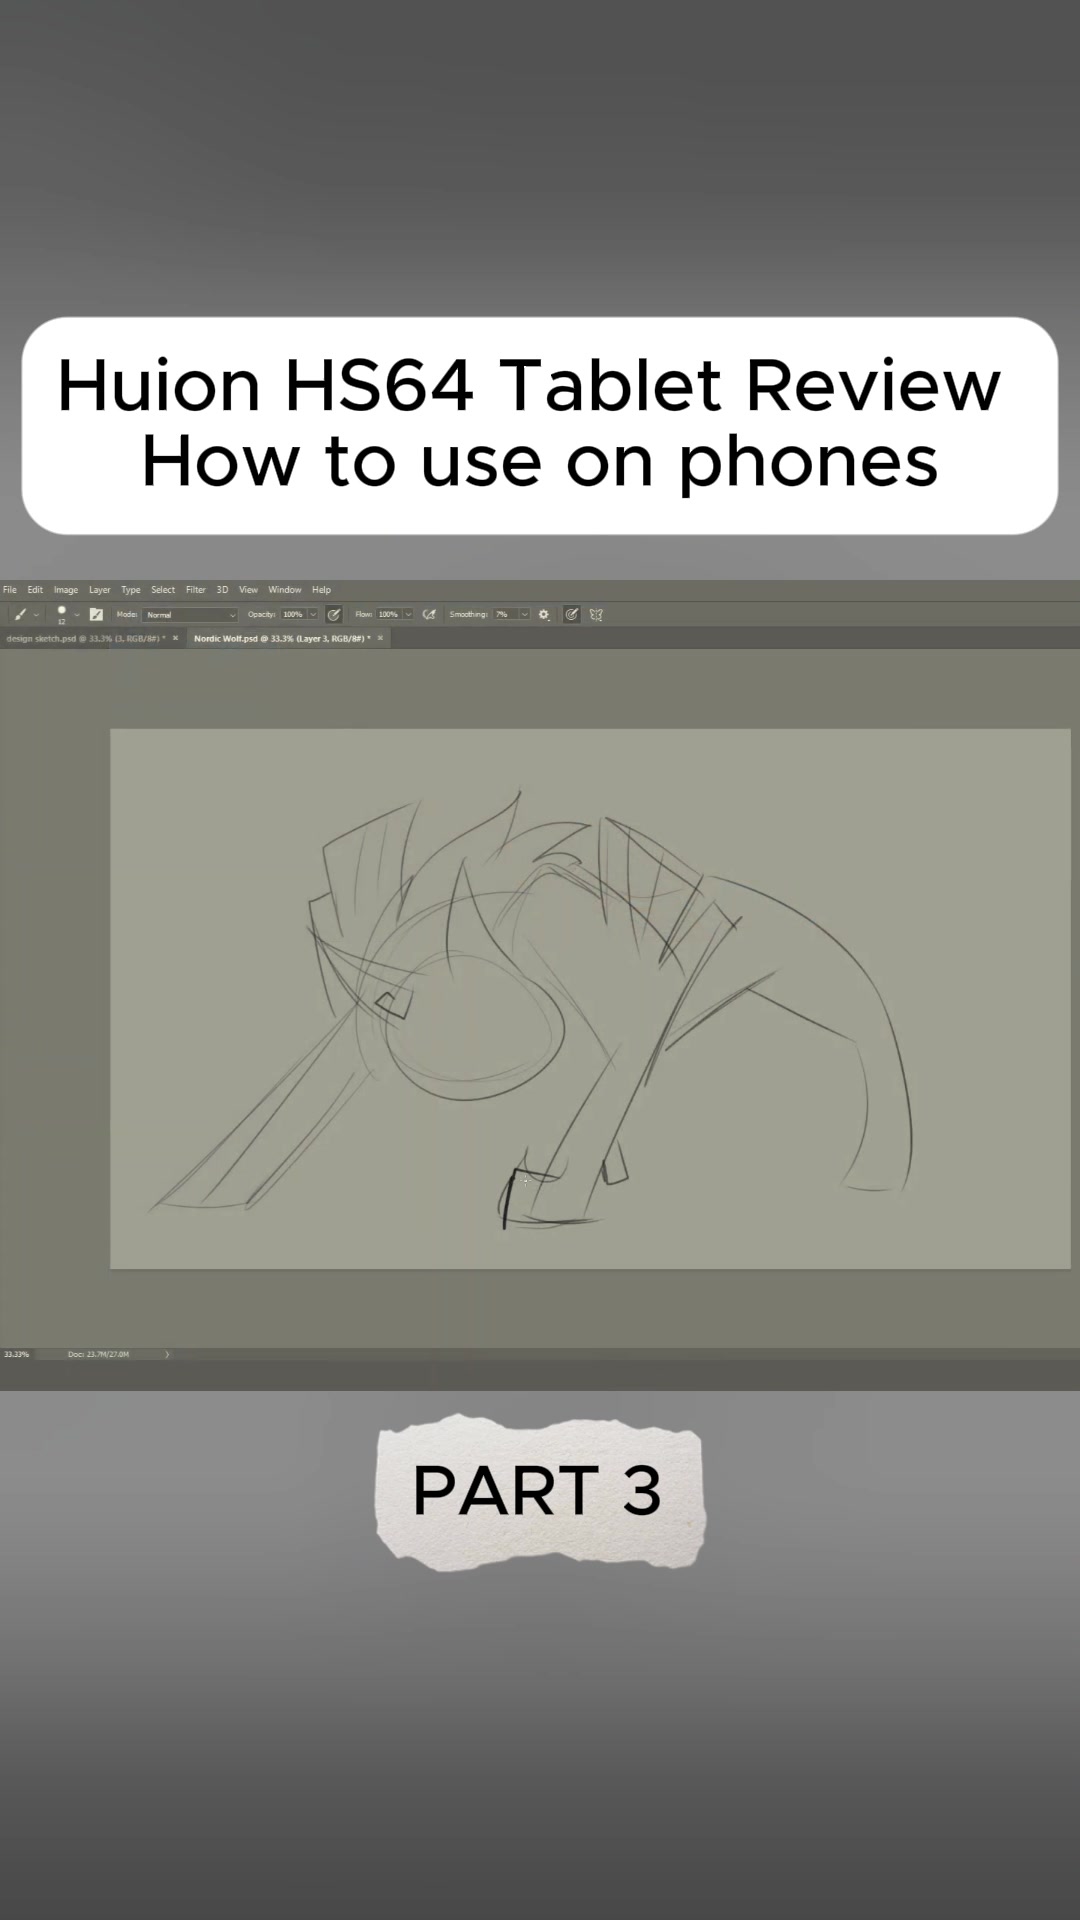Toggle pressure for size icon
This screenshot has height=1920, width=1080.
tap(571, 614)
